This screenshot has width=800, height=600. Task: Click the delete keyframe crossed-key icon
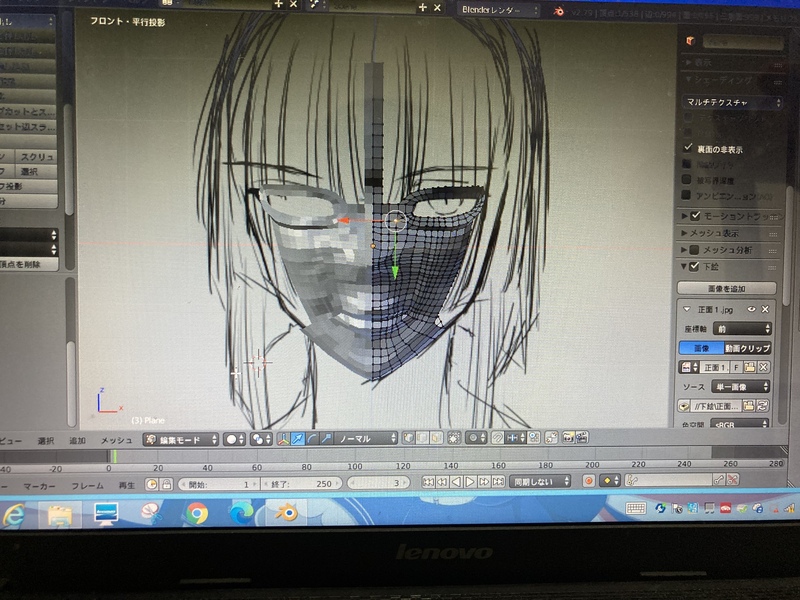coord(733,480)
